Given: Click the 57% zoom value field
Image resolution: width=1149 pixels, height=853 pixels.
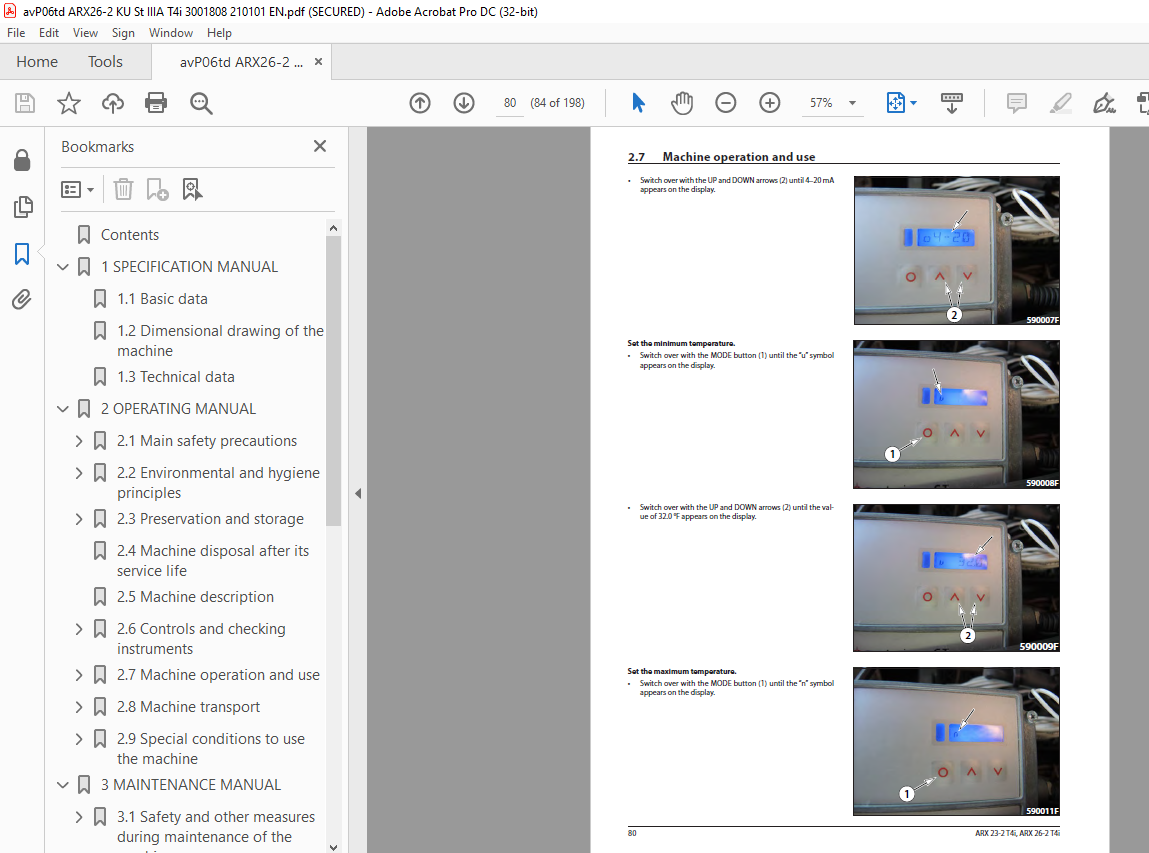Looking at the screenshot, I should (x=821, y=103).
